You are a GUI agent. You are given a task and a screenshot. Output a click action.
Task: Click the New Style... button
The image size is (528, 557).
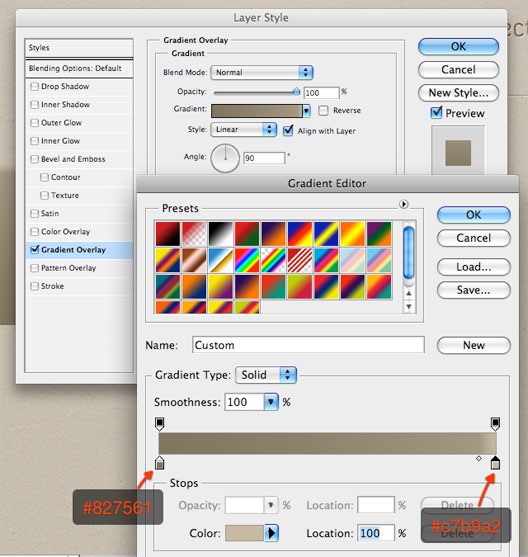(x=458, y=93)
